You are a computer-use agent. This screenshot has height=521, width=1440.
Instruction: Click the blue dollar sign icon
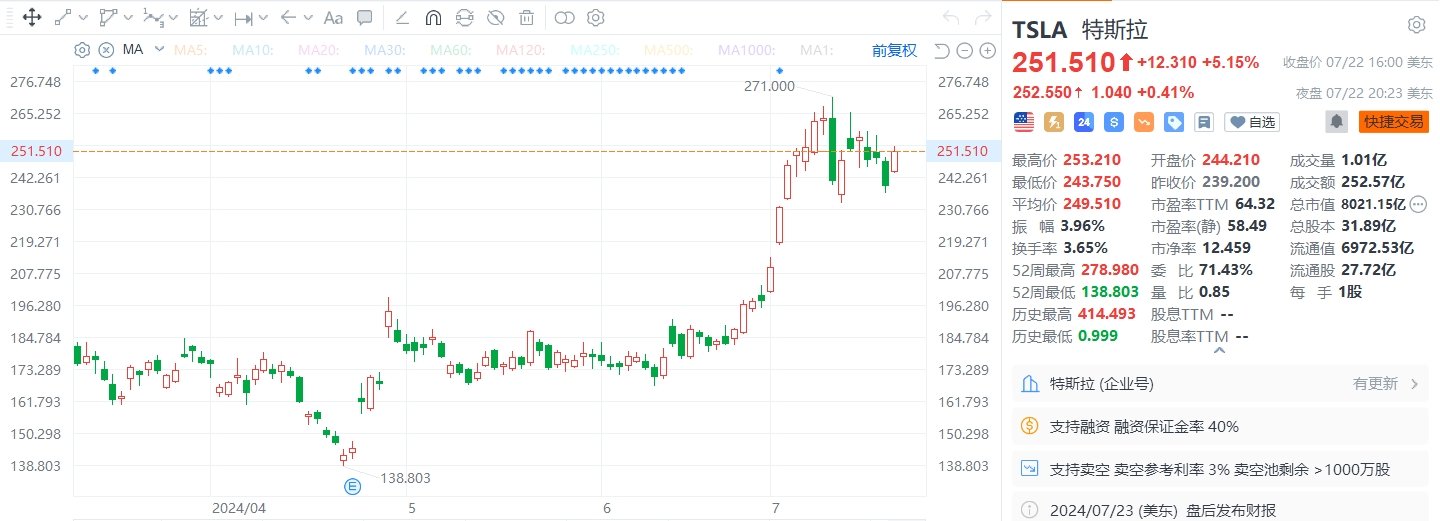1114,122
